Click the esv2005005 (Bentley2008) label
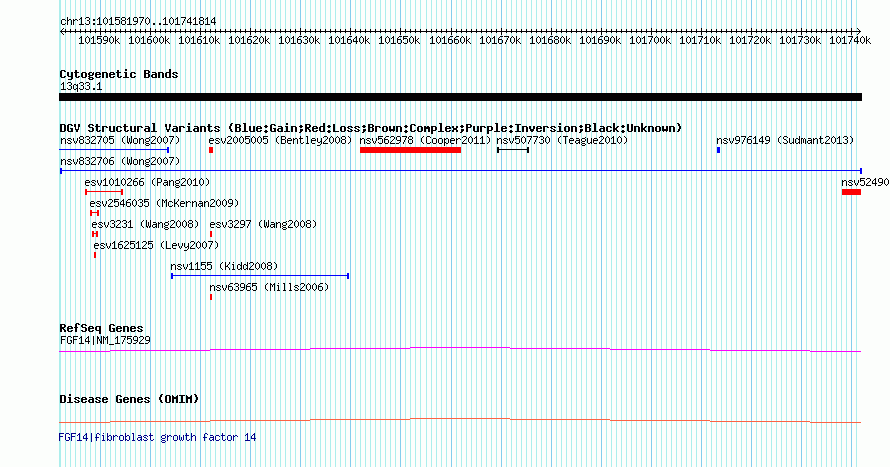Image resolution: width=890 pixels, height=467 pixels. 280,140
